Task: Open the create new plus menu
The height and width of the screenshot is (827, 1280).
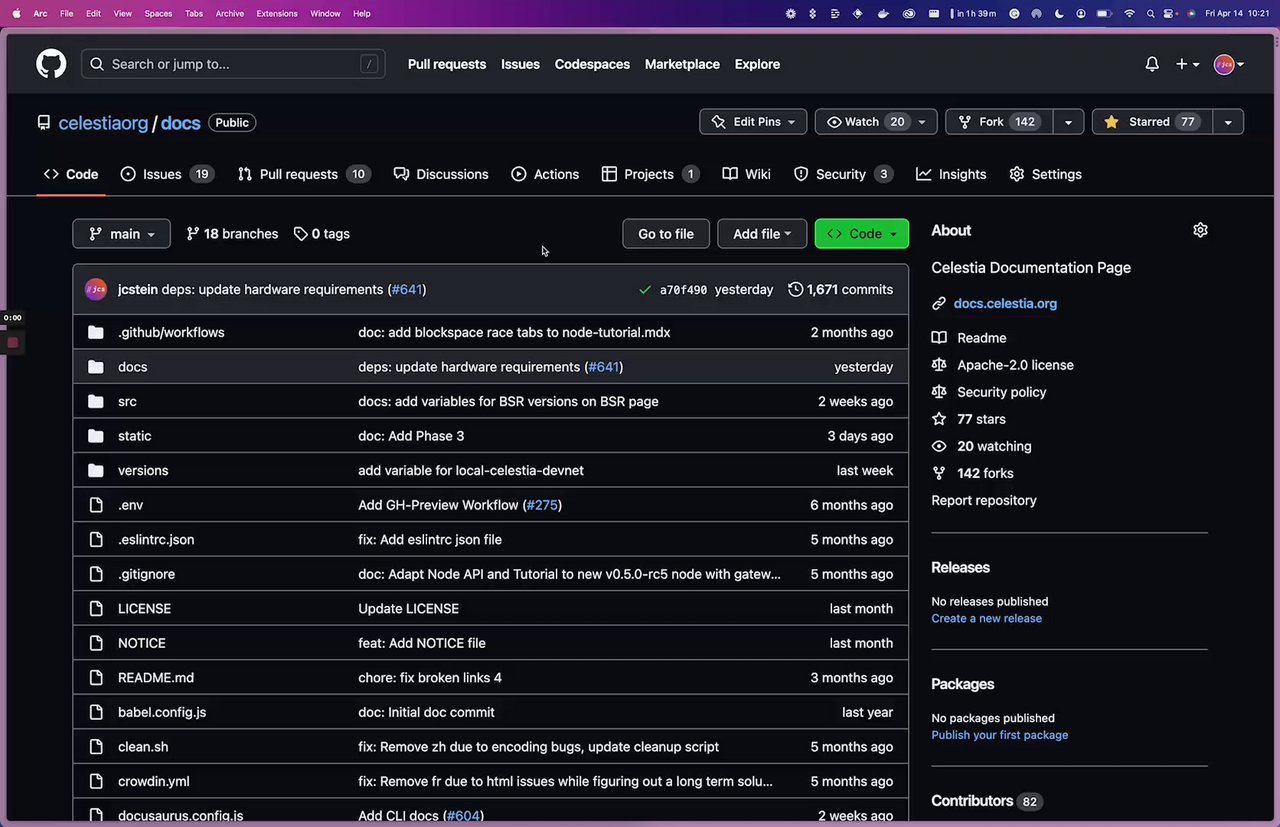Action: click(1187, 64)
